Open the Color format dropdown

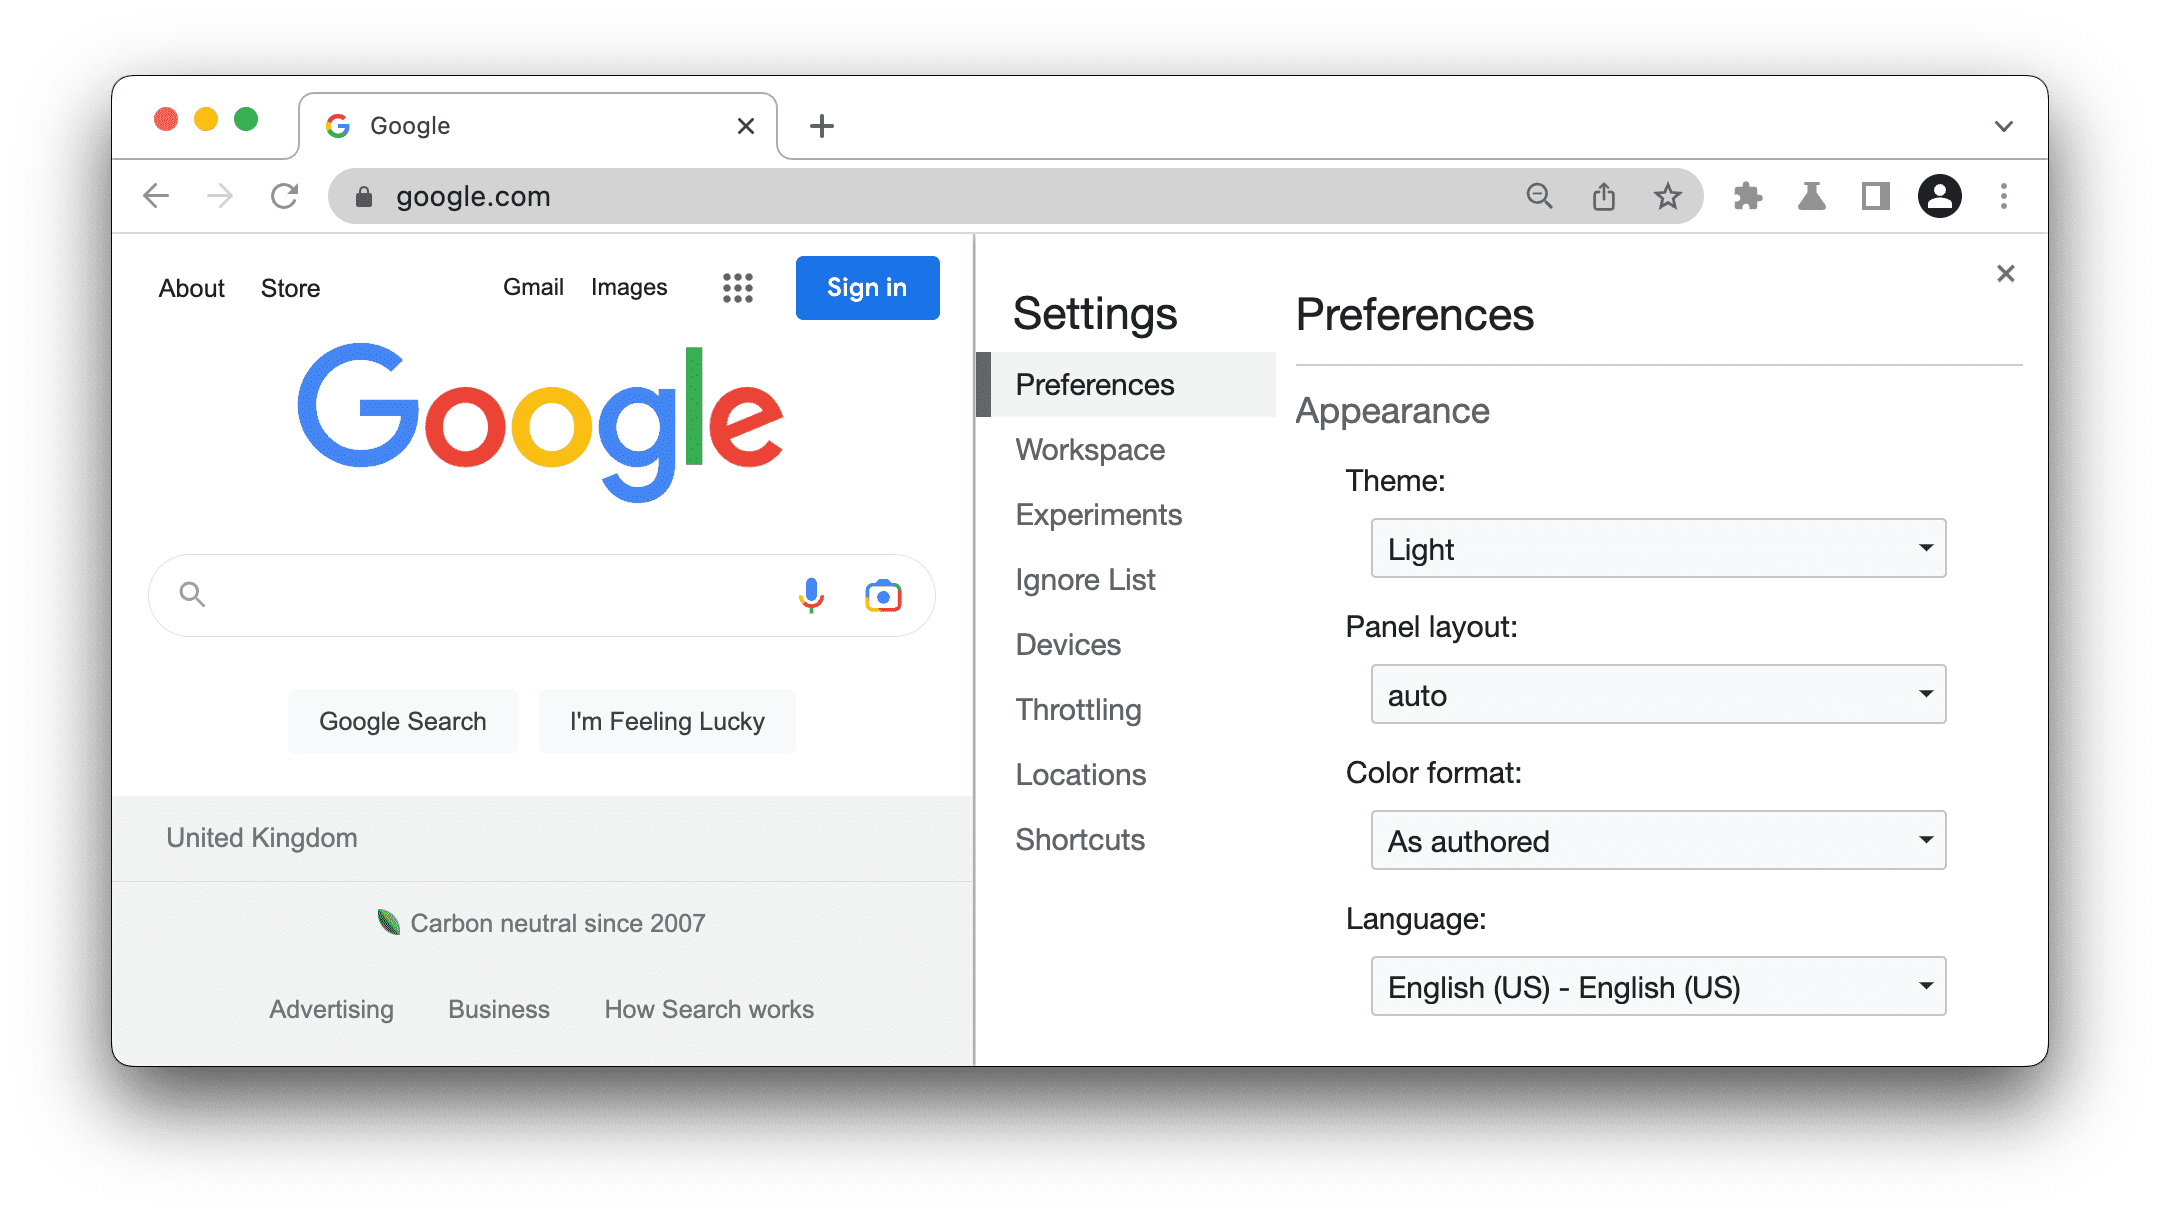(1656, 839)
